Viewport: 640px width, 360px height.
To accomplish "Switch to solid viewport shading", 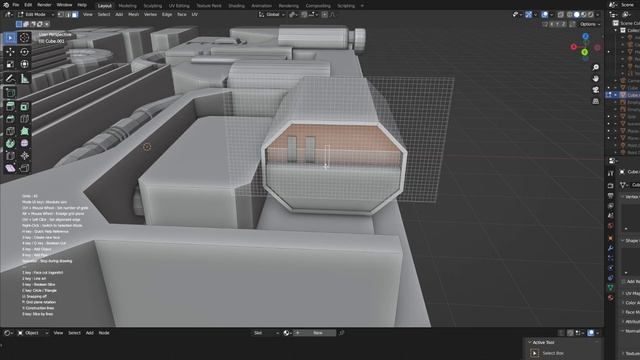I will click(x=577, y=14).
